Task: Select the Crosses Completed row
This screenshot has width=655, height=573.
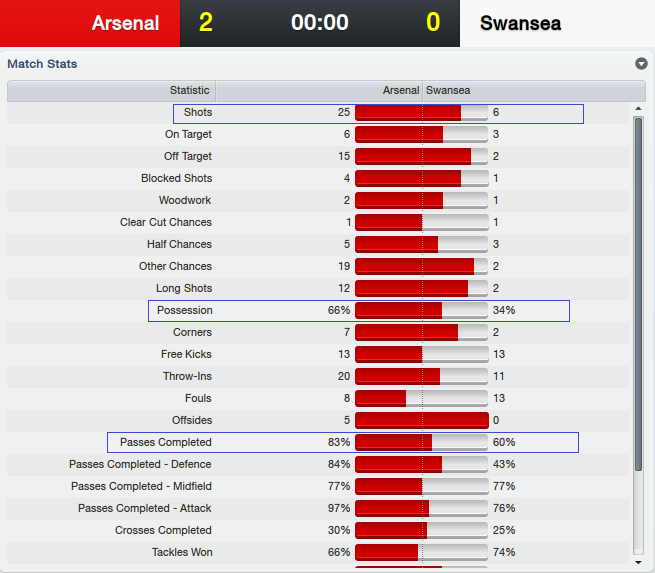Action: point(318,530)
